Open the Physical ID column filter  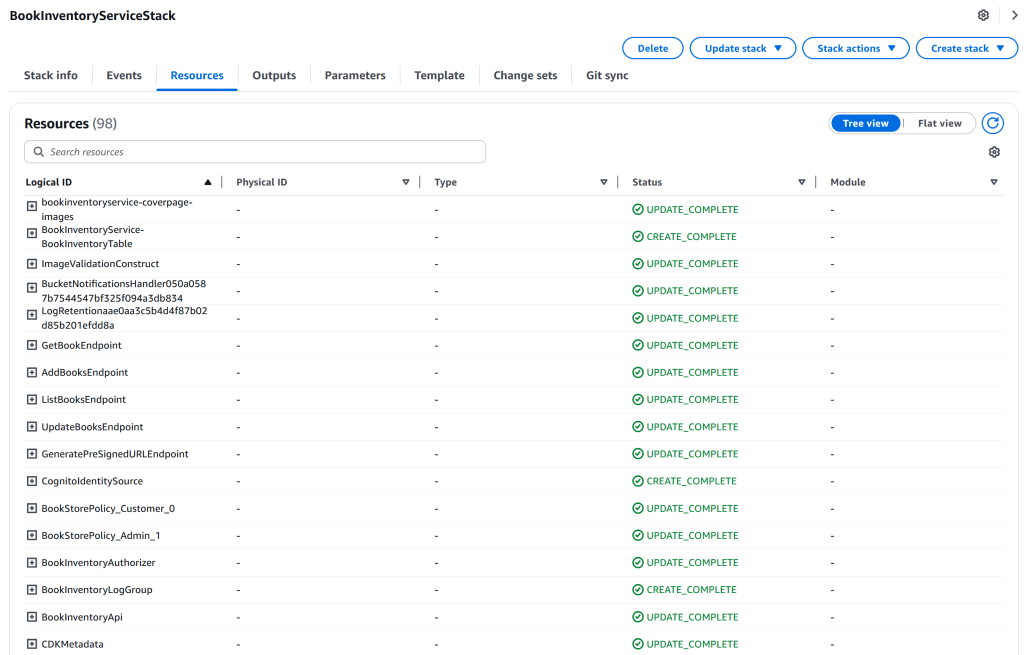click(x=406, y=182)
